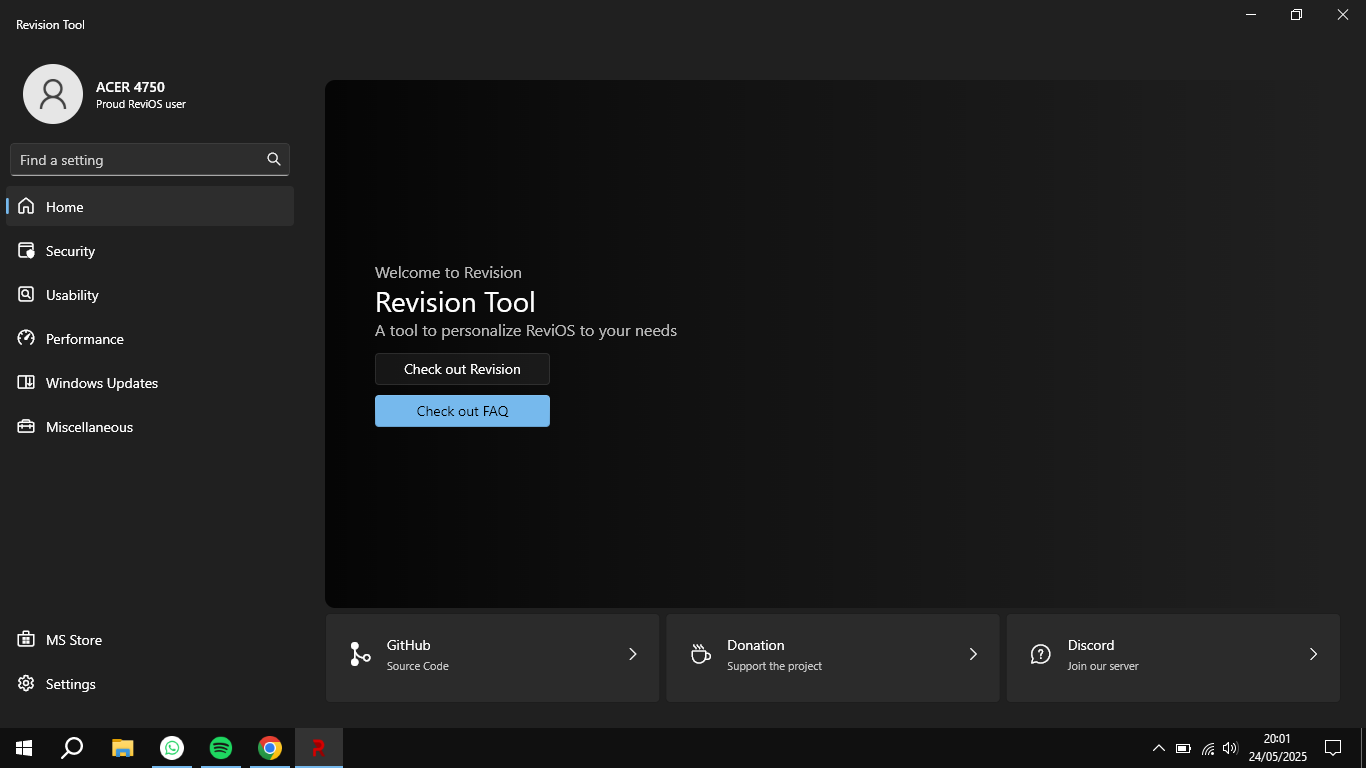The width and height of the screenshot is (1366, 768).
Task: Click the Check out FAQ button
Action: point(462,411)
